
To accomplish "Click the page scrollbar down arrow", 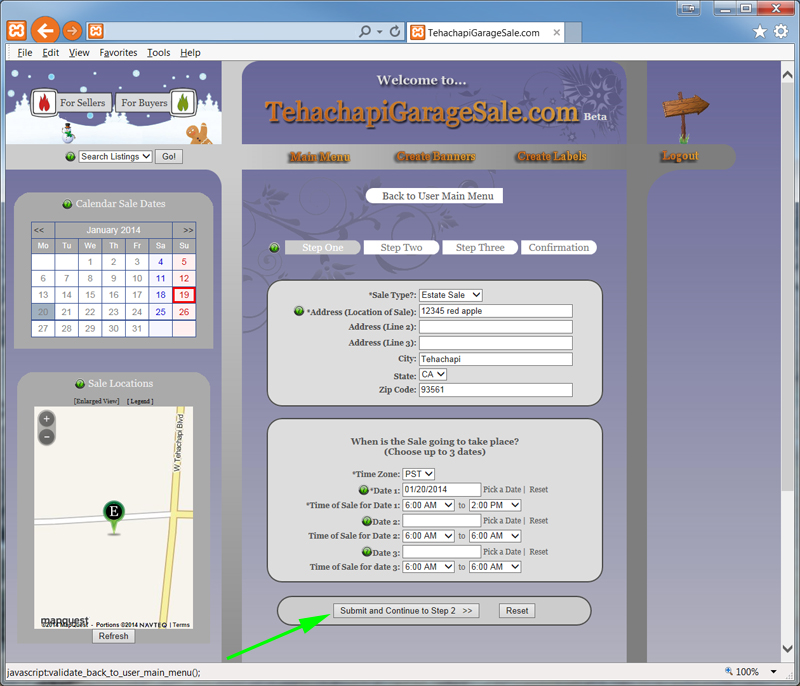I will tap(788, 649).
